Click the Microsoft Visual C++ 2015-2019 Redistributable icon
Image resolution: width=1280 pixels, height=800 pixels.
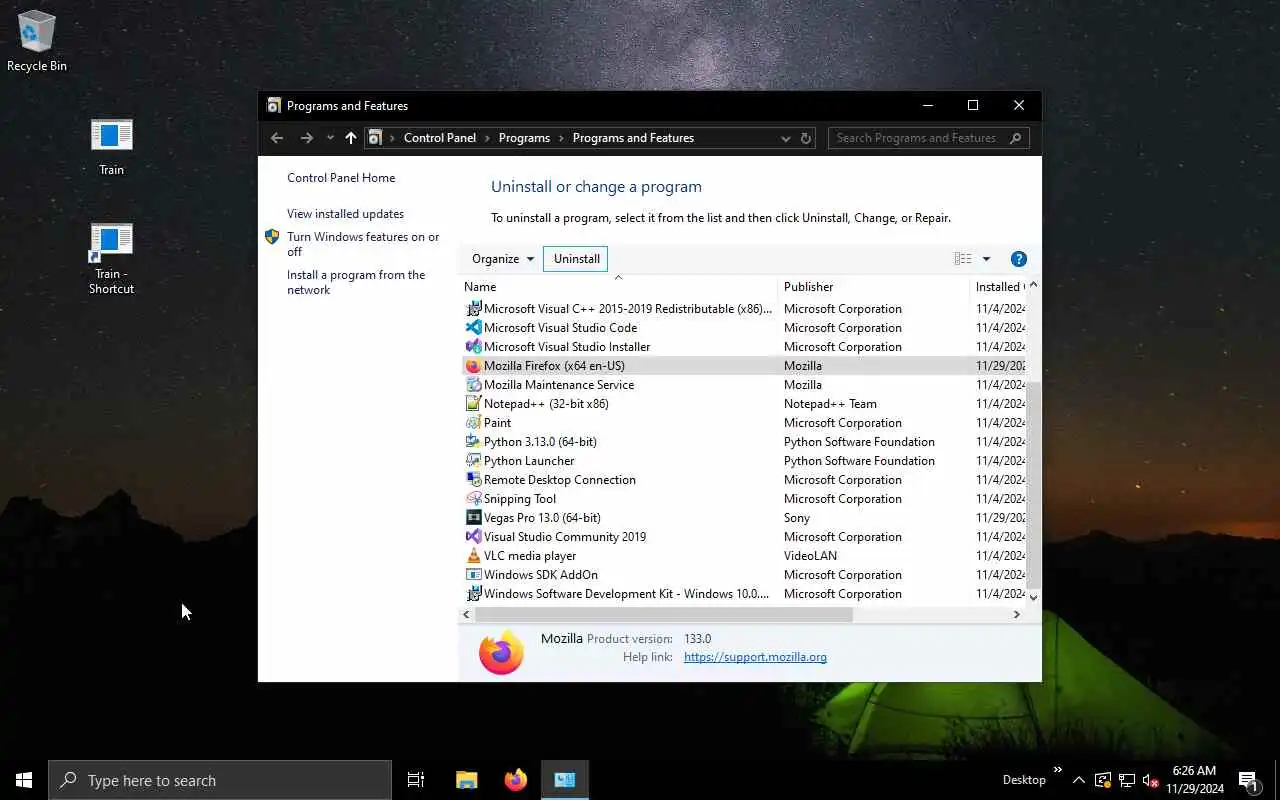pos(474,309)
